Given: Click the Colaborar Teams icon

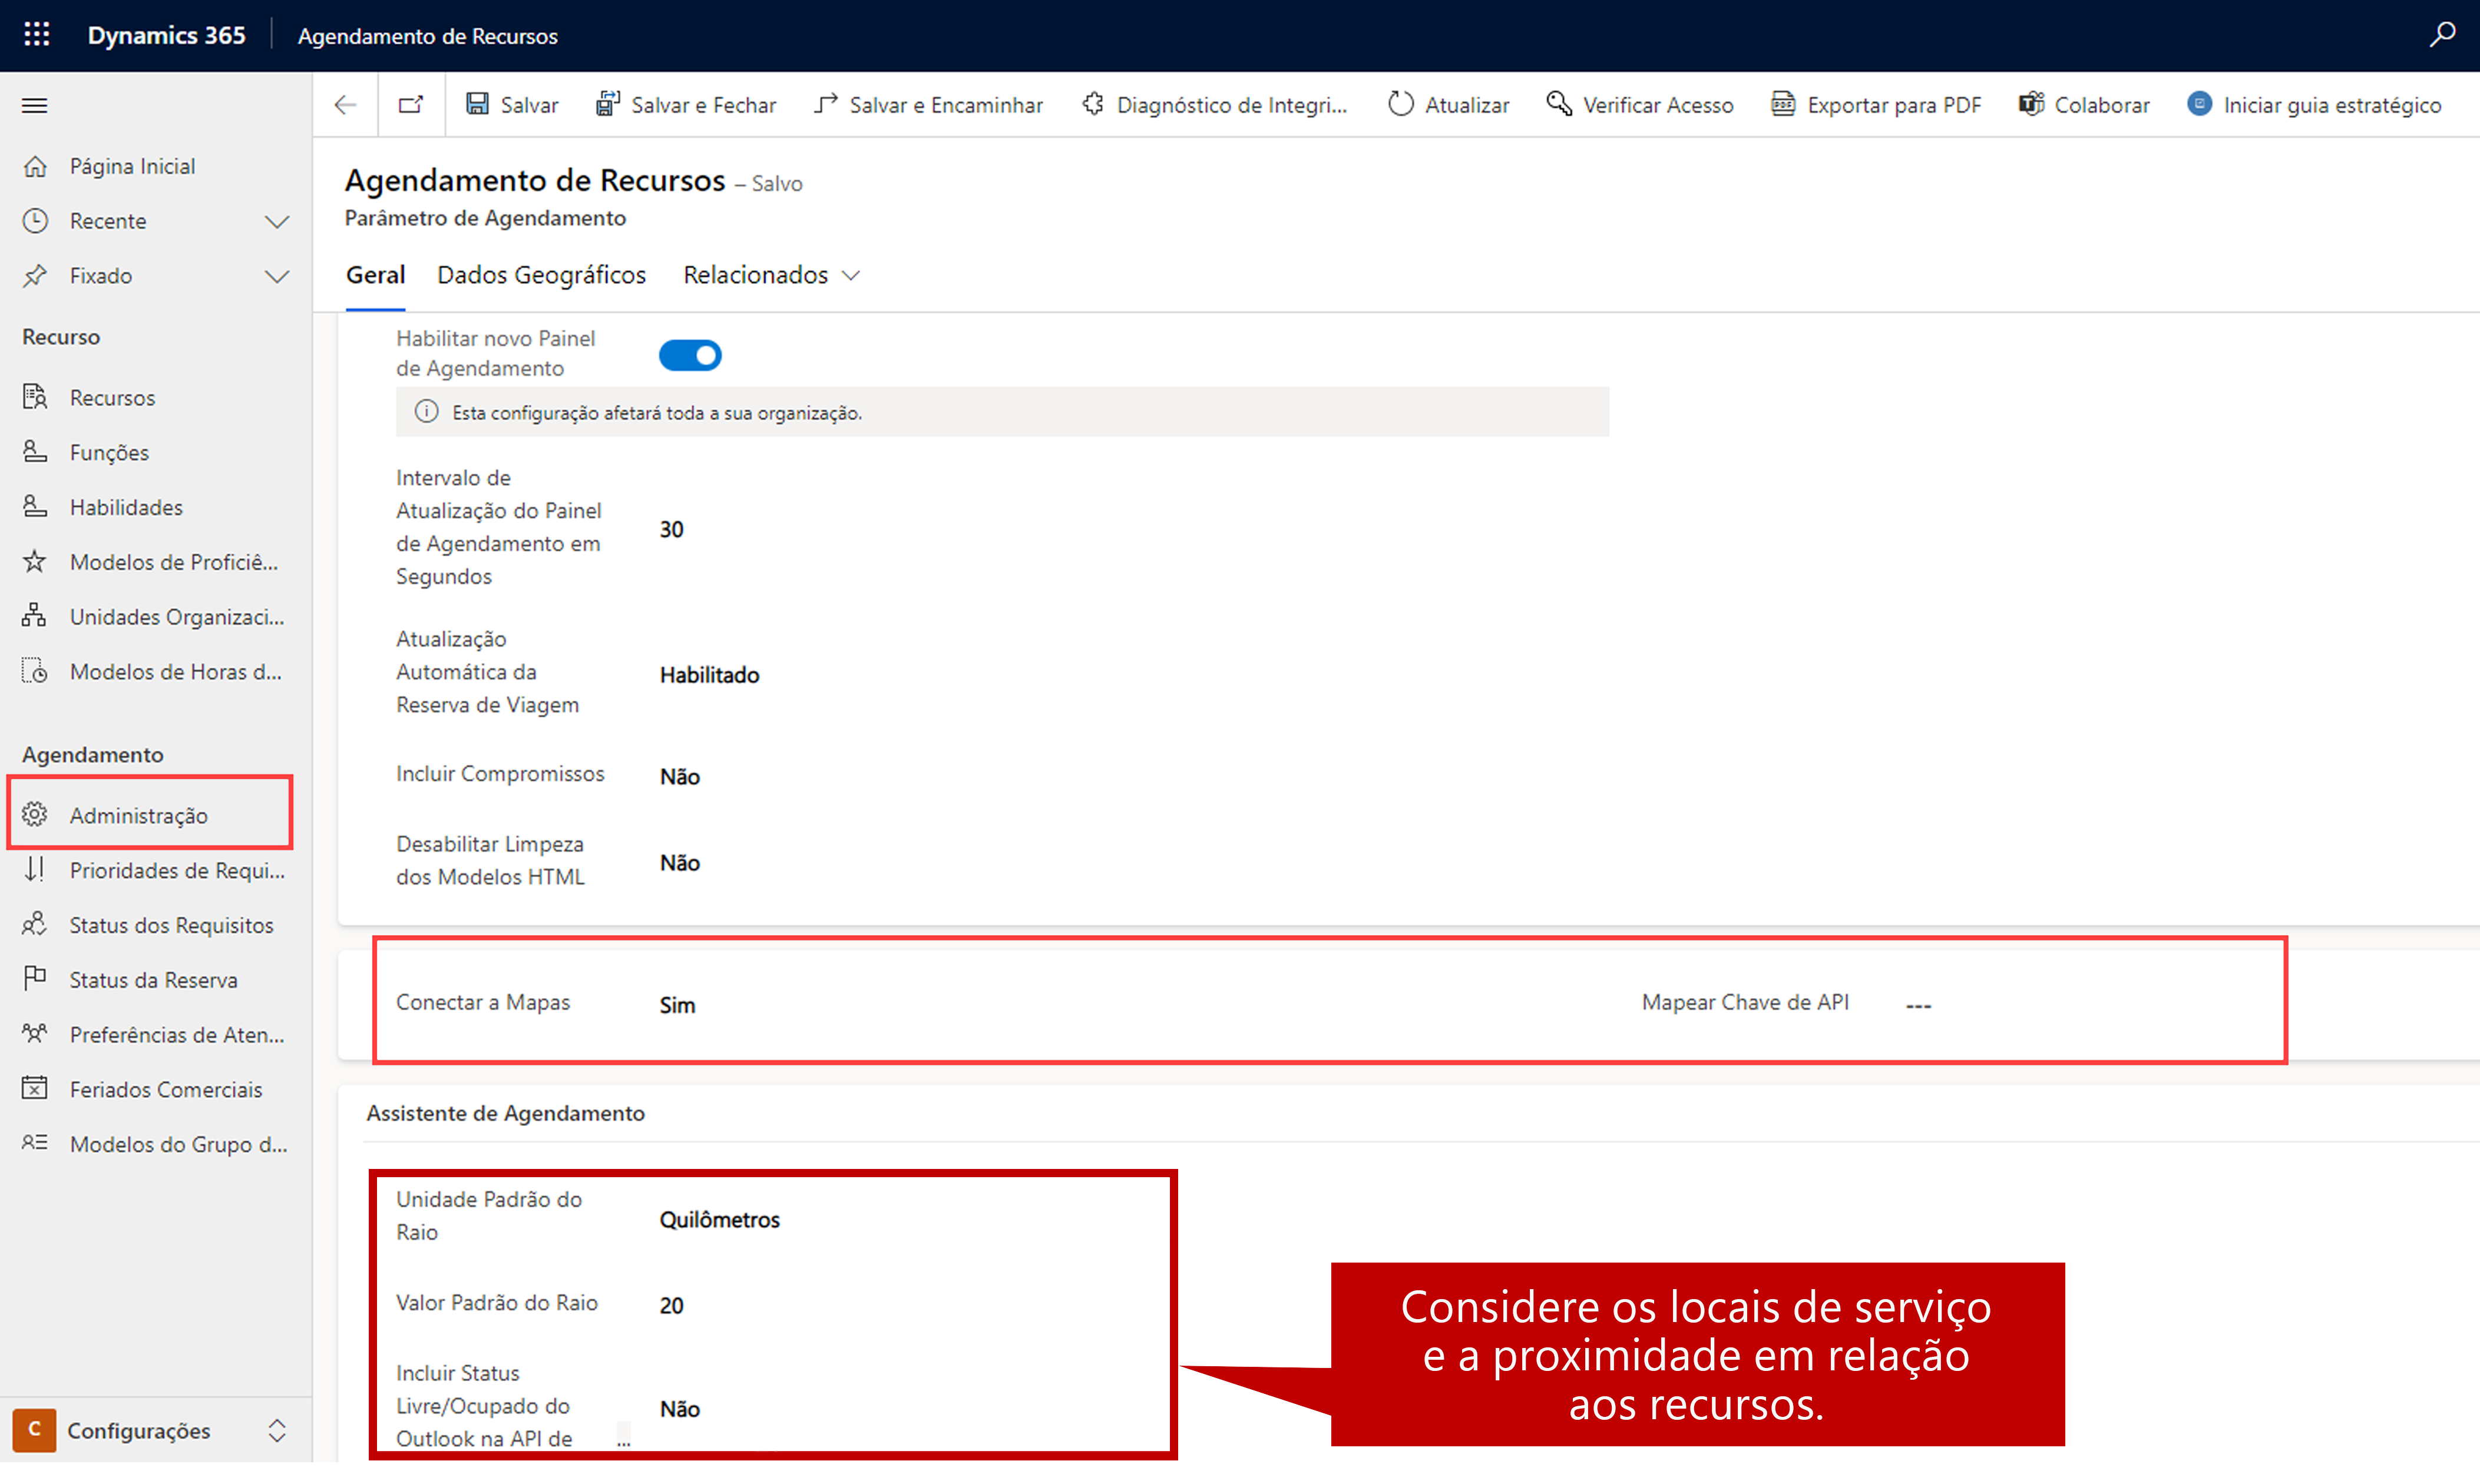Looking at the screenshot, I should [2030, 104].
